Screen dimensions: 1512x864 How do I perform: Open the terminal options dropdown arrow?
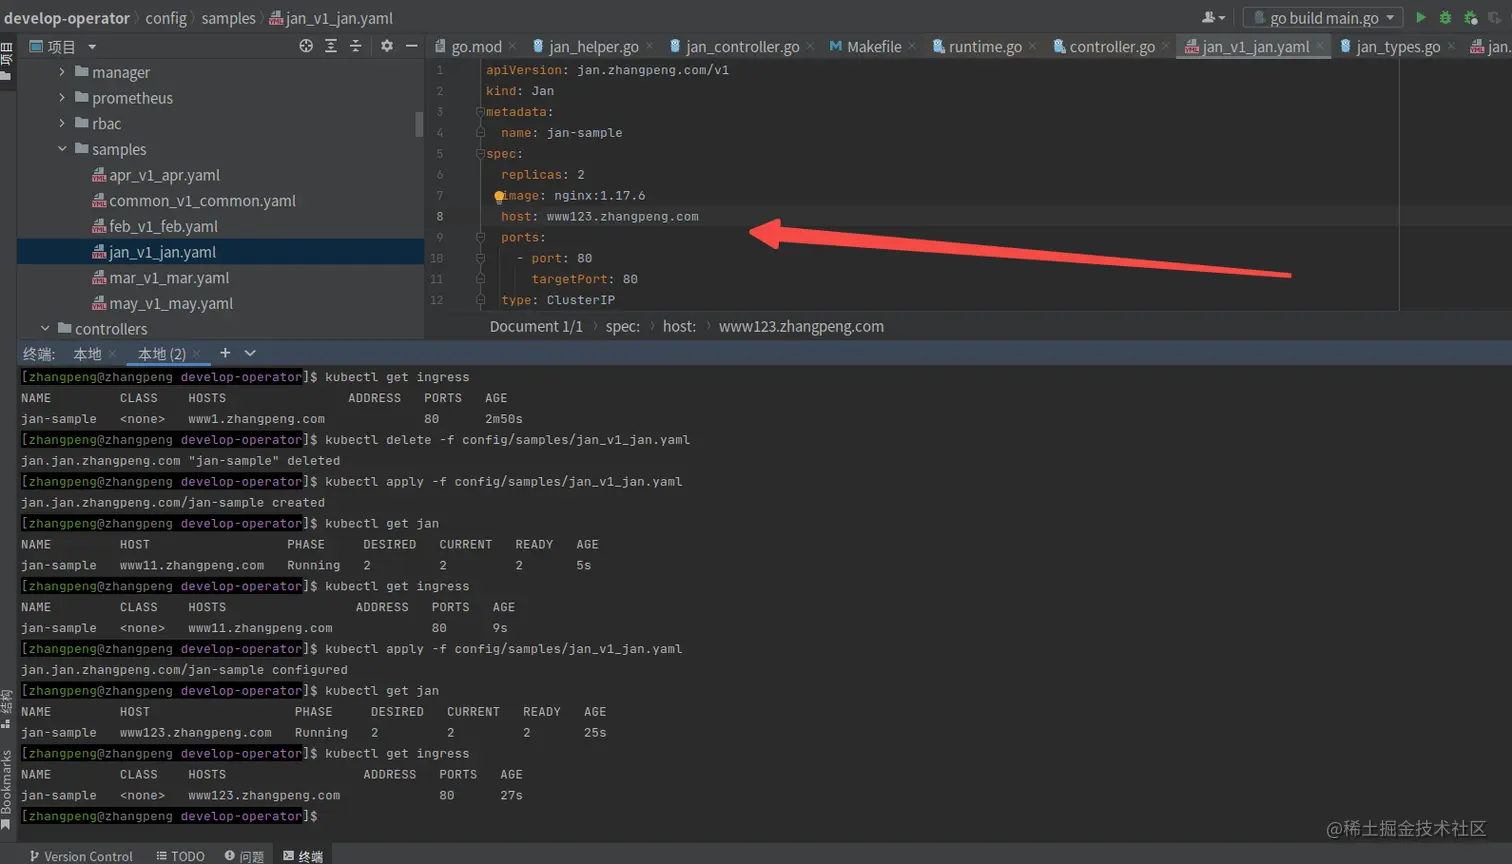[x=250, y=353]
